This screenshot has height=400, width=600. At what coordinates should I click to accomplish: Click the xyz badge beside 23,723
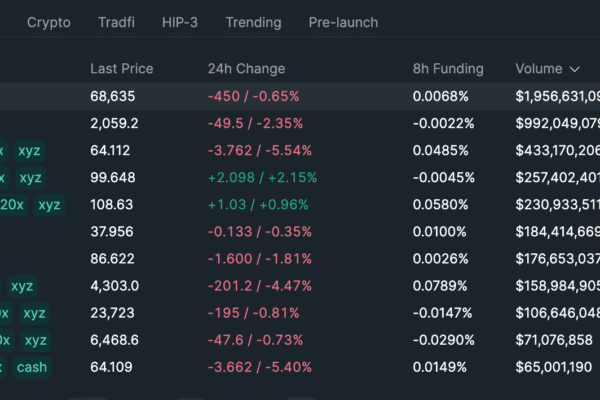tap(34, 313)
